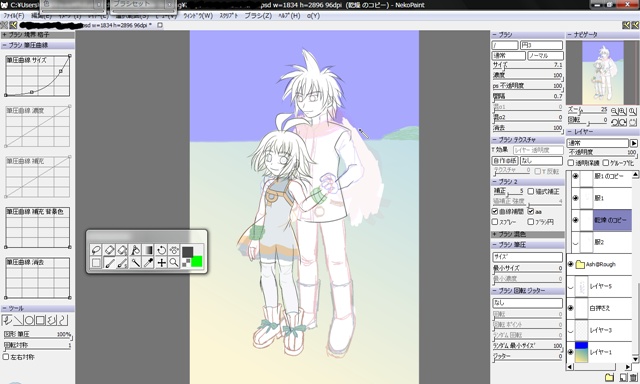The height and width of the screenshot is (384, 640).
Task: Open the ヘルプ(H) menu
Action: [x=289, y=16]
